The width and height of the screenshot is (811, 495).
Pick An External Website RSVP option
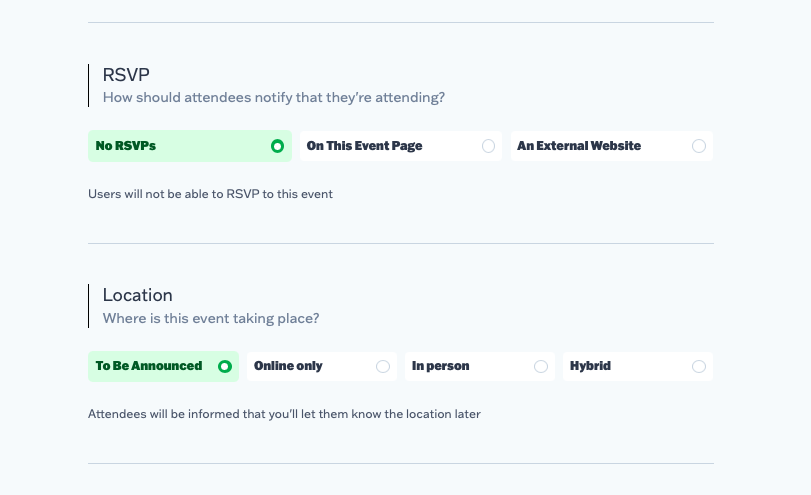[x=579, y=146]
